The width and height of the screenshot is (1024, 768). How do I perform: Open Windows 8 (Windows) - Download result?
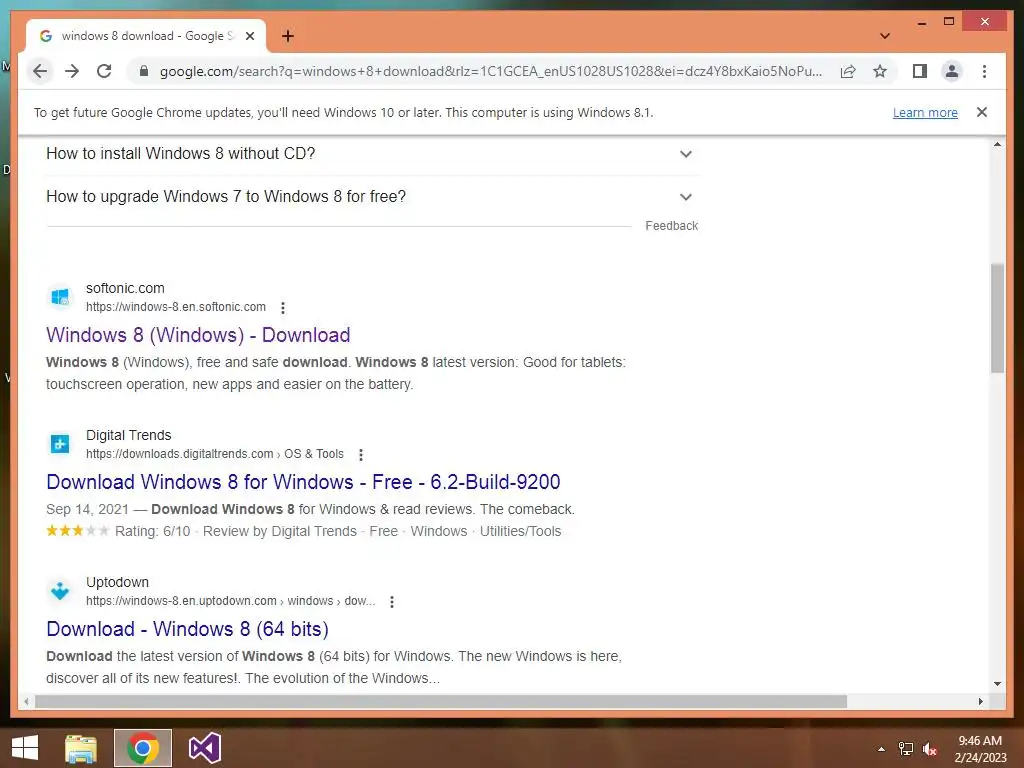coord(198,335)
